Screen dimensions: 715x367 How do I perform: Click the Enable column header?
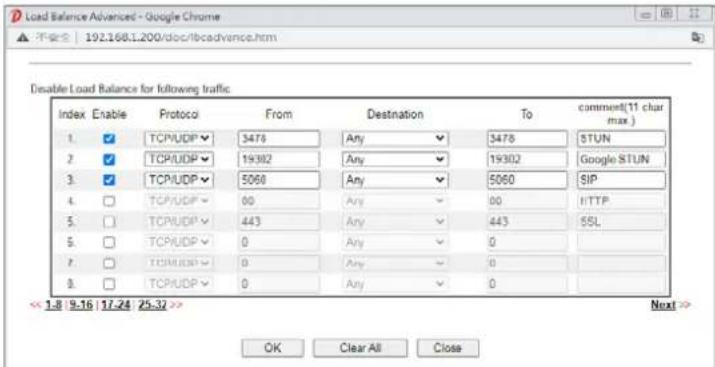pos(109,115)
